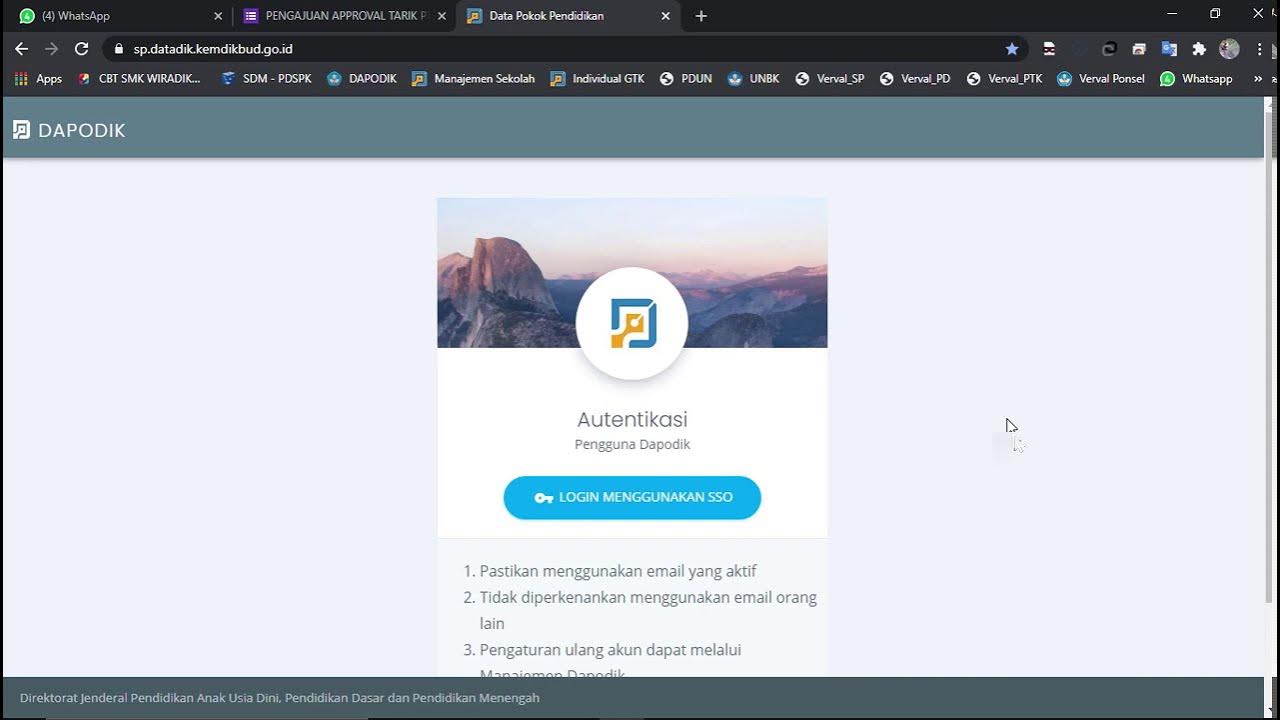Click the chain-link extension icon

pos(1108,48)
